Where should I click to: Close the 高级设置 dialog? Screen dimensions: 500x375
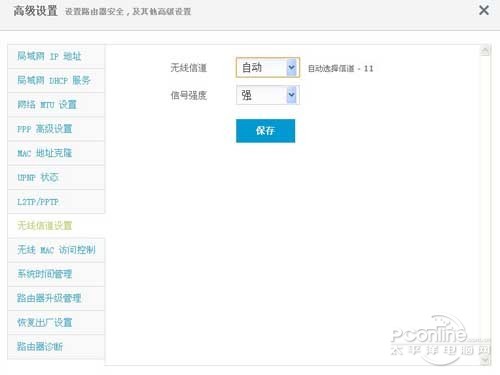click(483, 10)
